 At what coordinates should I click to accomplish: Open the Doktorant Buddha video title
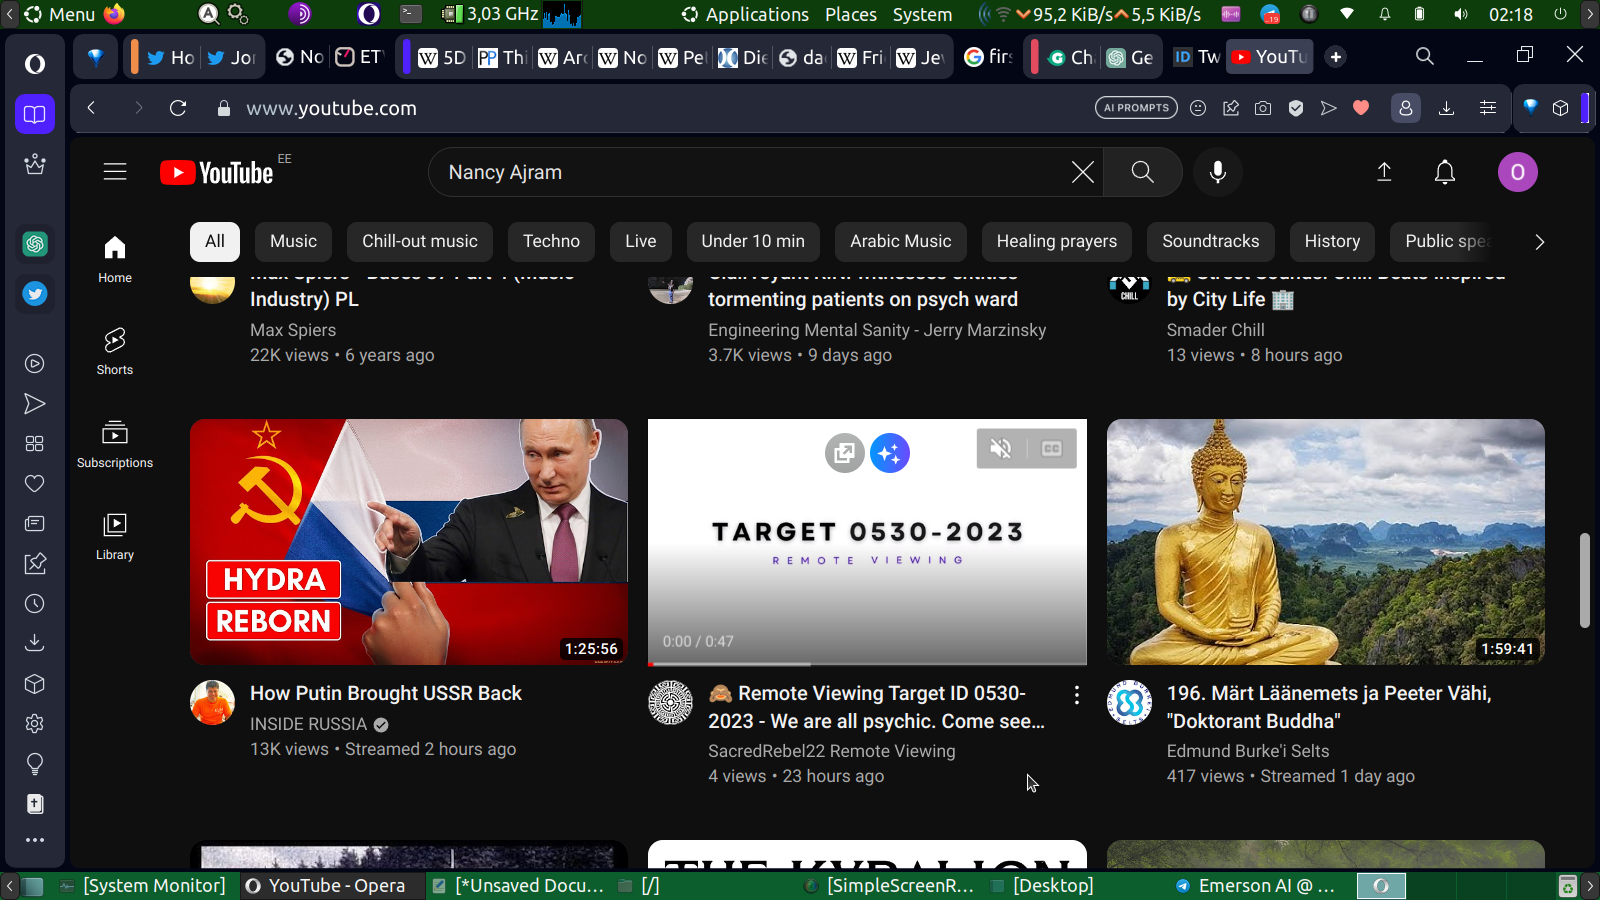coord(1329,707)
